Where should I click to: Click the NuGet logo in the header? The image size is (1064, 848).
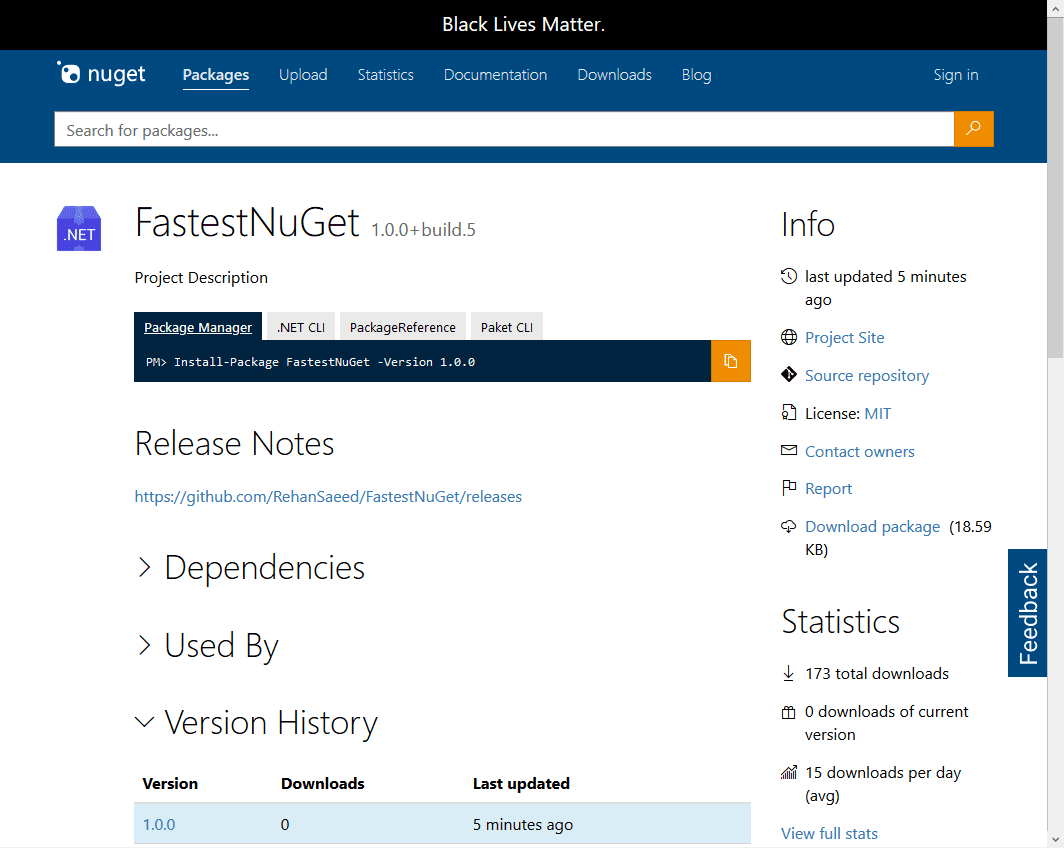[x=100, y=73]
